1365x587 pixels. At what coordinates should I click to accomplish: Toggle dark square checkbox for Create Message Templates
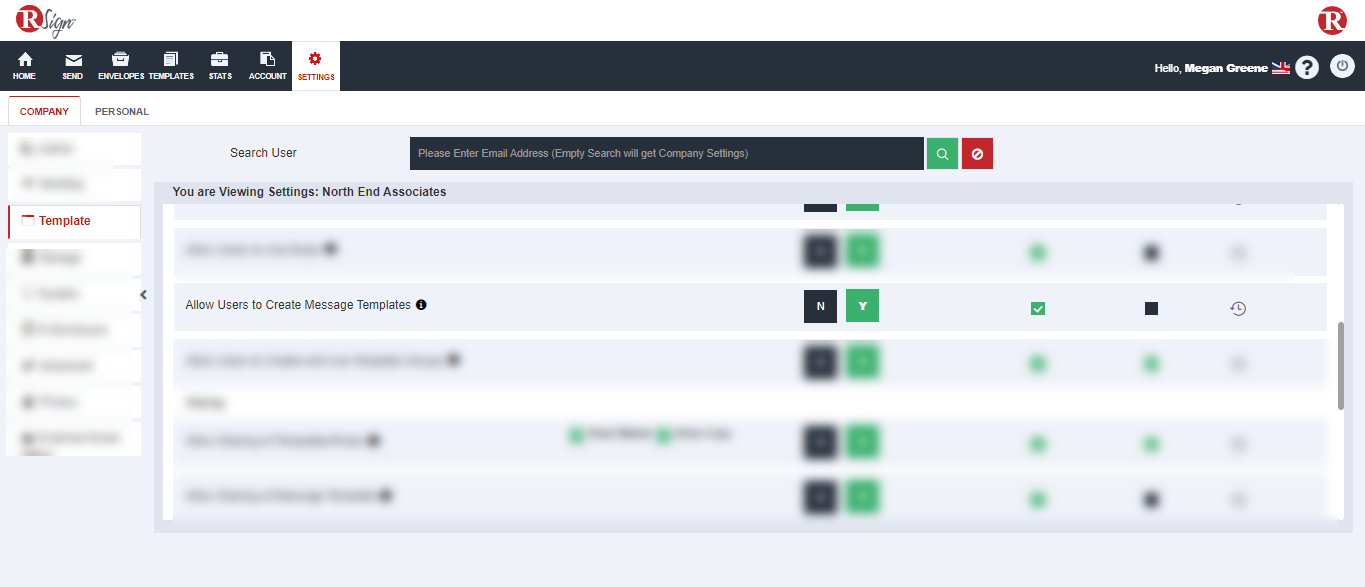(1151, 309)
